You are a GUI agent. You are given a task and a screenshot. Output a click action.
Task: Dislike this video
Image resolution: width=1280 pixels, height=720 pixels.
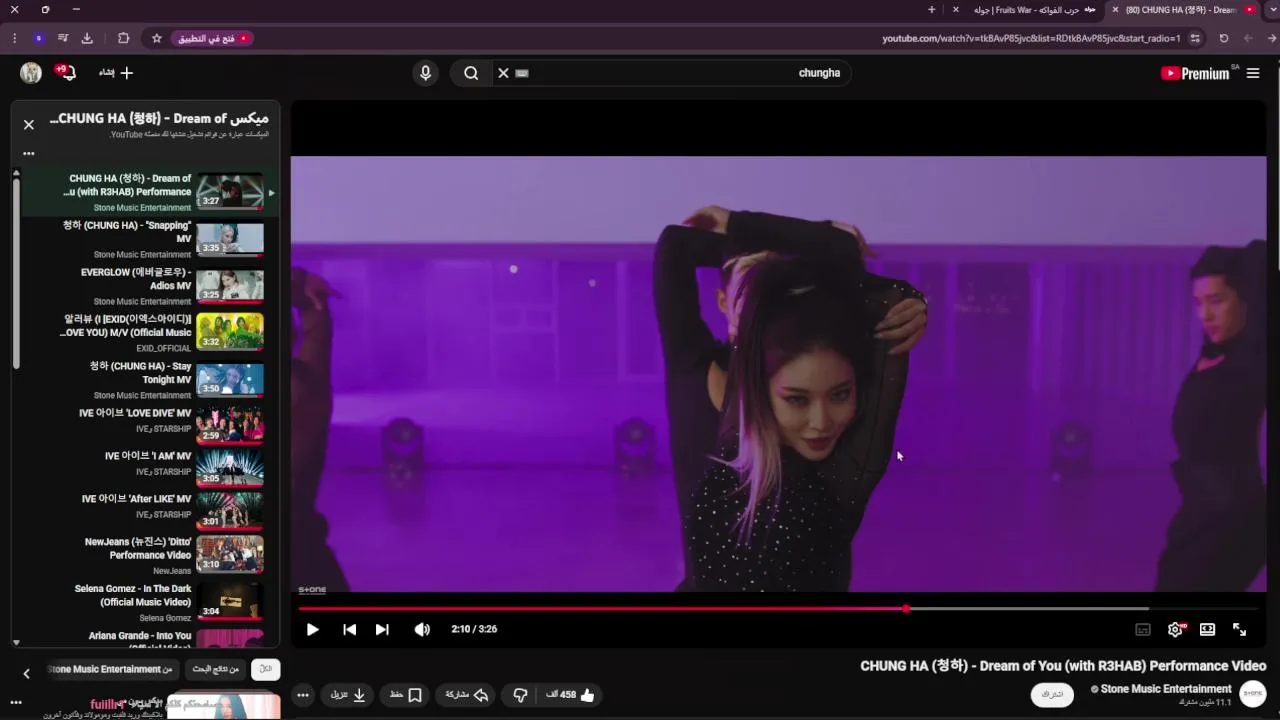point(520,695)
